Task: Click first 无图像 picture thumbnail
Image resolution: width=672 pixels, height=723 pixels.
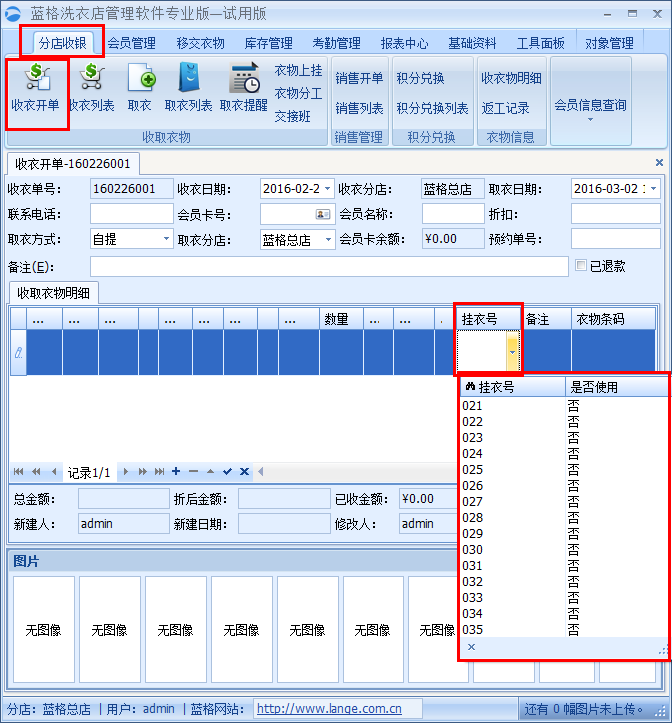Action: click(x=43, y=629)
